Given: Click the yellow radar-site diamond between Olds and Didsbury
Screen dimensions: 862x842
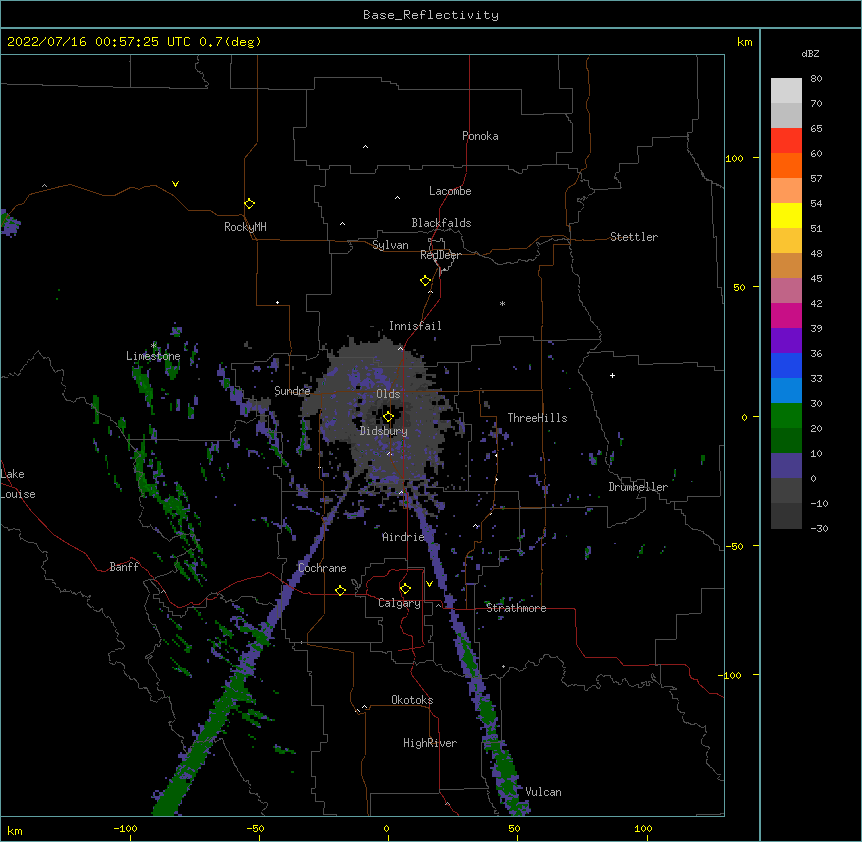Looking at the screenshot, I should point(388,417).
